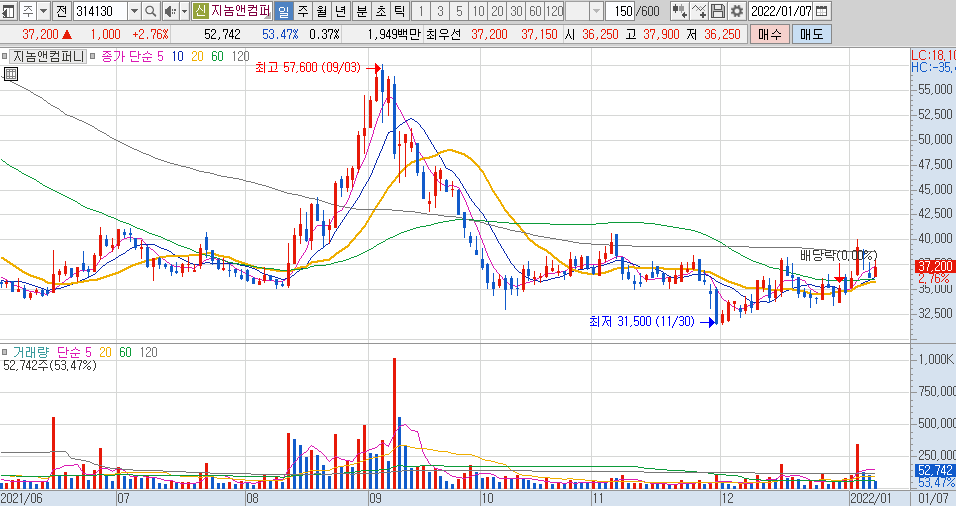Image resolution: width=956 pixels, height=506 pixels.
Task: Click the data table grid icon in chart
Action: point(10,74)
